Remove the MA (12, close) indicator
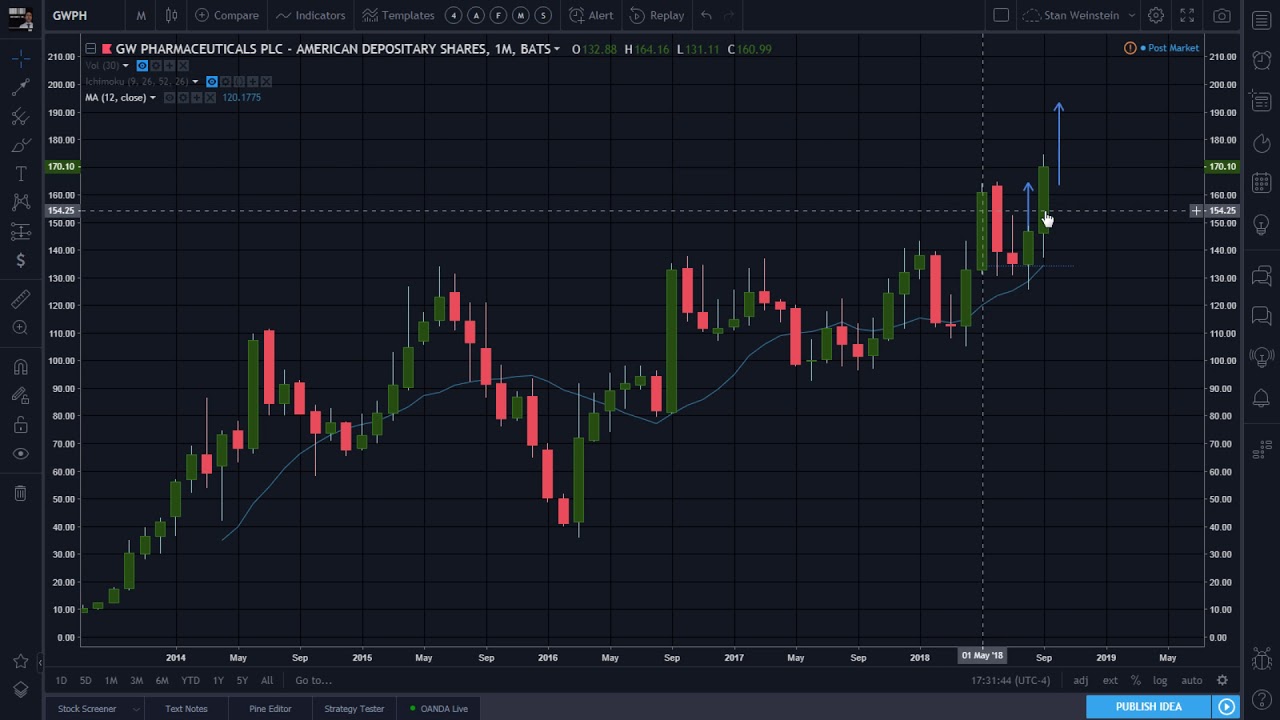 pos(210,98)
